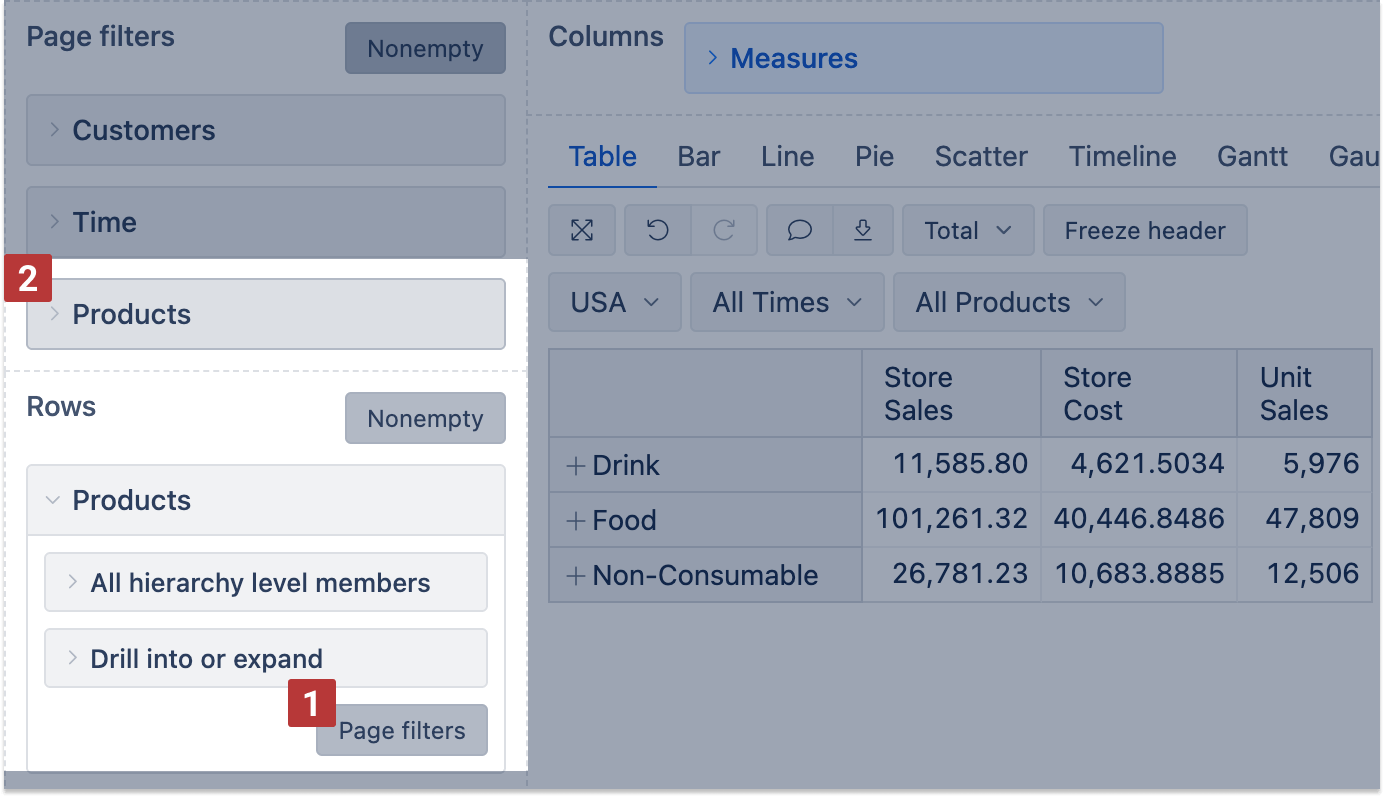Click the redo arrow icon

point(725,231)
